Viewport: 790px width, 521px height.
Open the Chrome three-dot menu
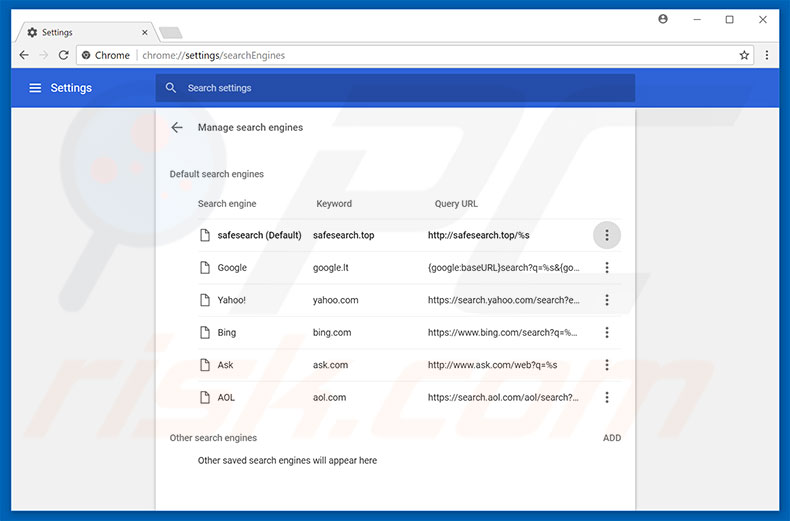(x=767, y=55)
